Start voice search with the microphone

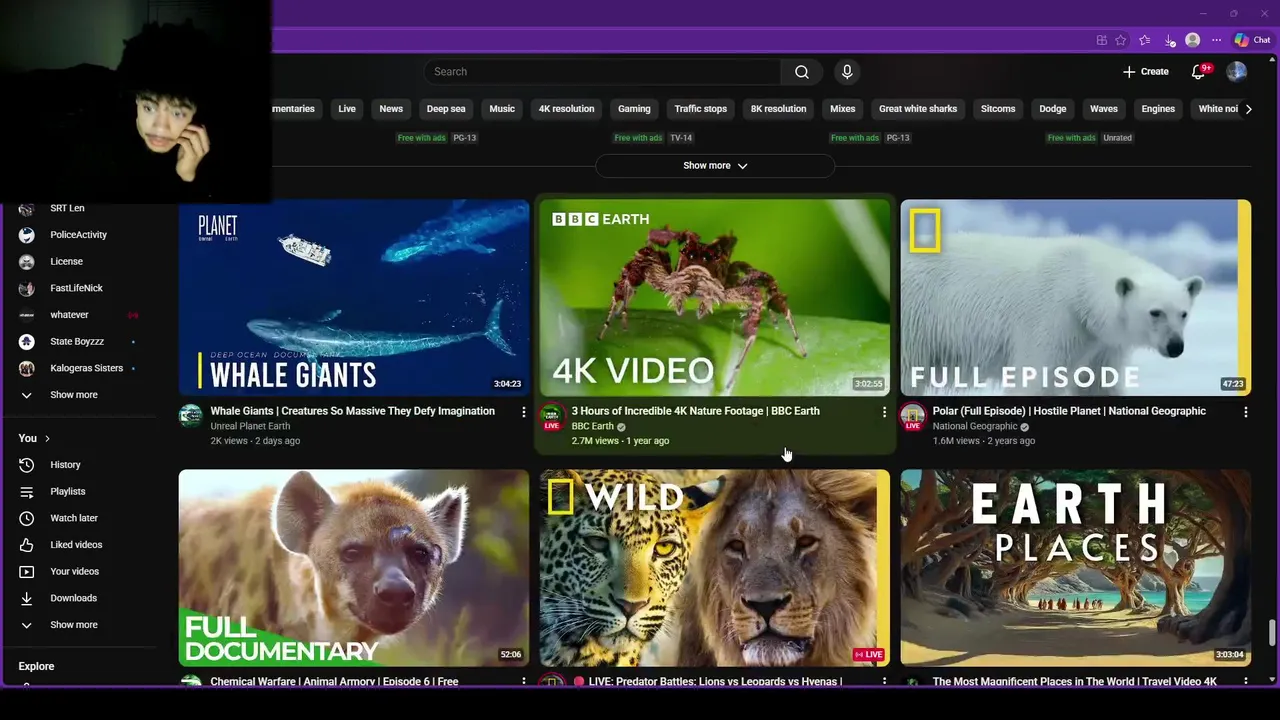tap(847, 72)
